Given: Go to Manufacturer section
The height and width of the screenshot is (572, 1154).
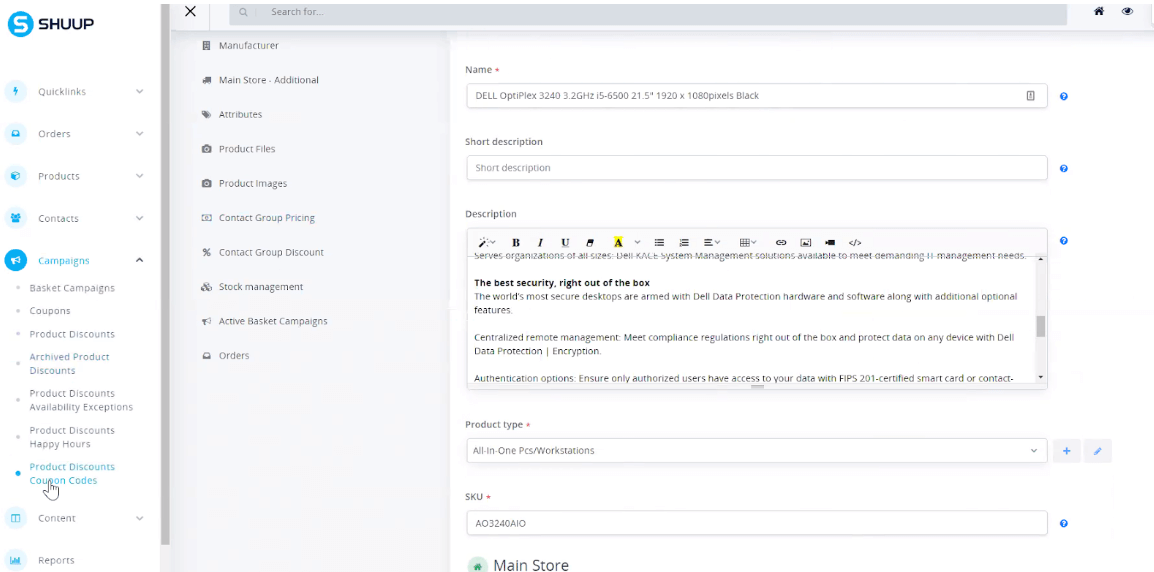Looking at the screenshot, I should pyautogui.click(x=249, y=46).
